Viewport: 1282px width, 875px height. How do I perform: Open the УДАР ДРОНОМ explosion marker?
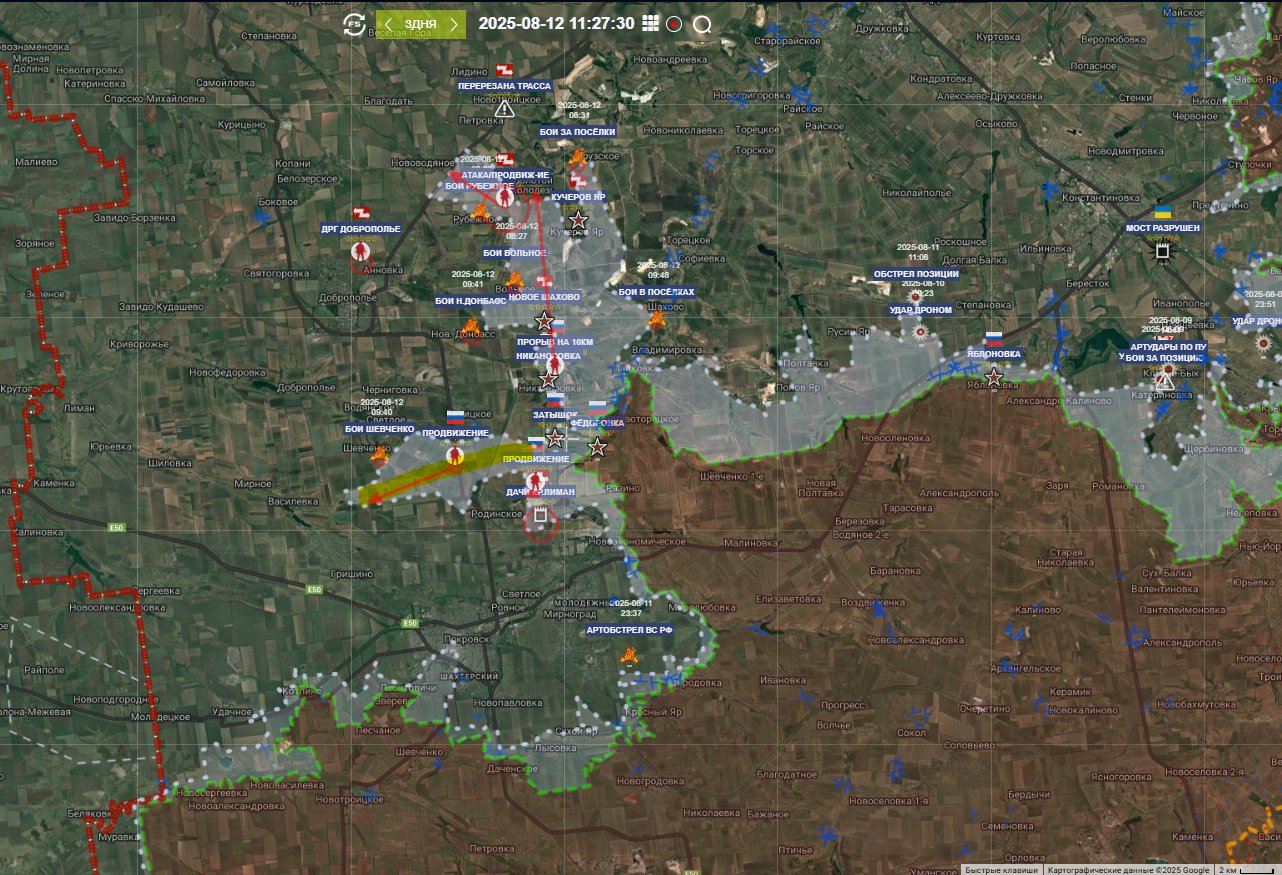click(920, 331)
